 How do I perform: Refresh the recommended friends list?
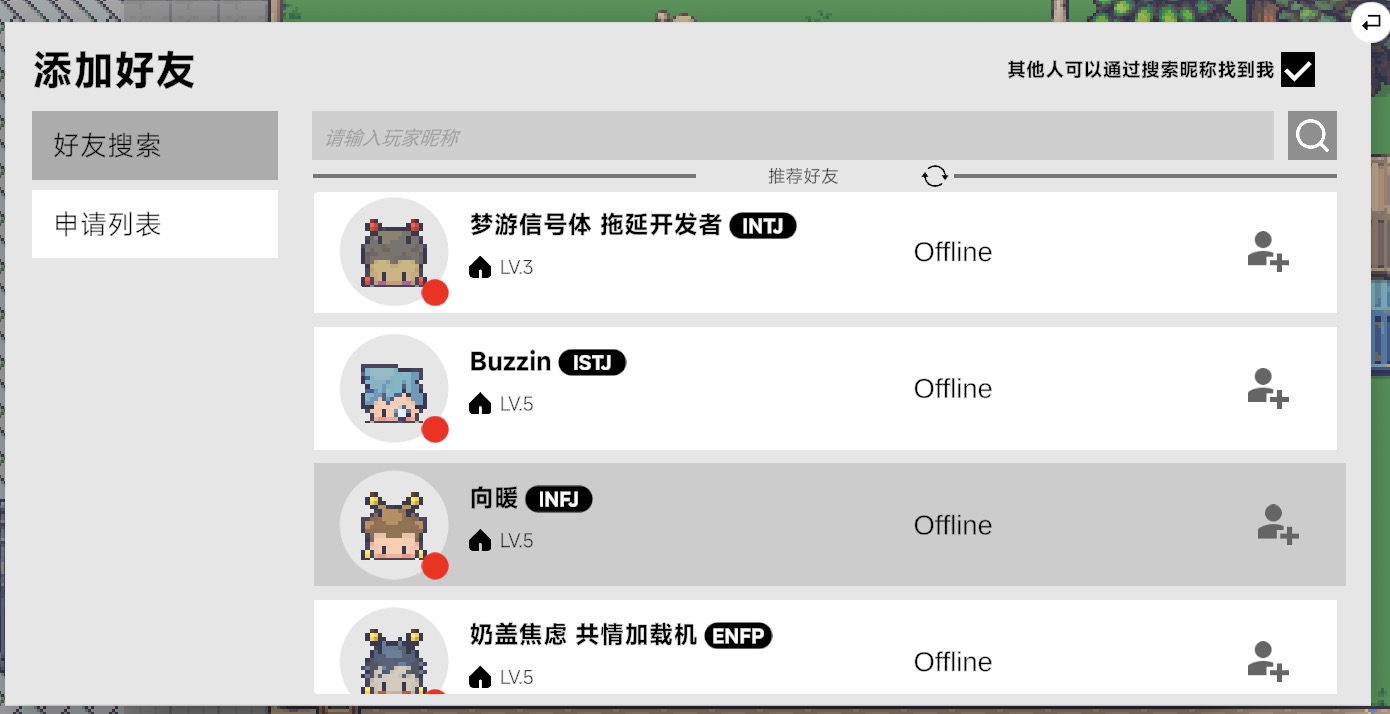935,176
